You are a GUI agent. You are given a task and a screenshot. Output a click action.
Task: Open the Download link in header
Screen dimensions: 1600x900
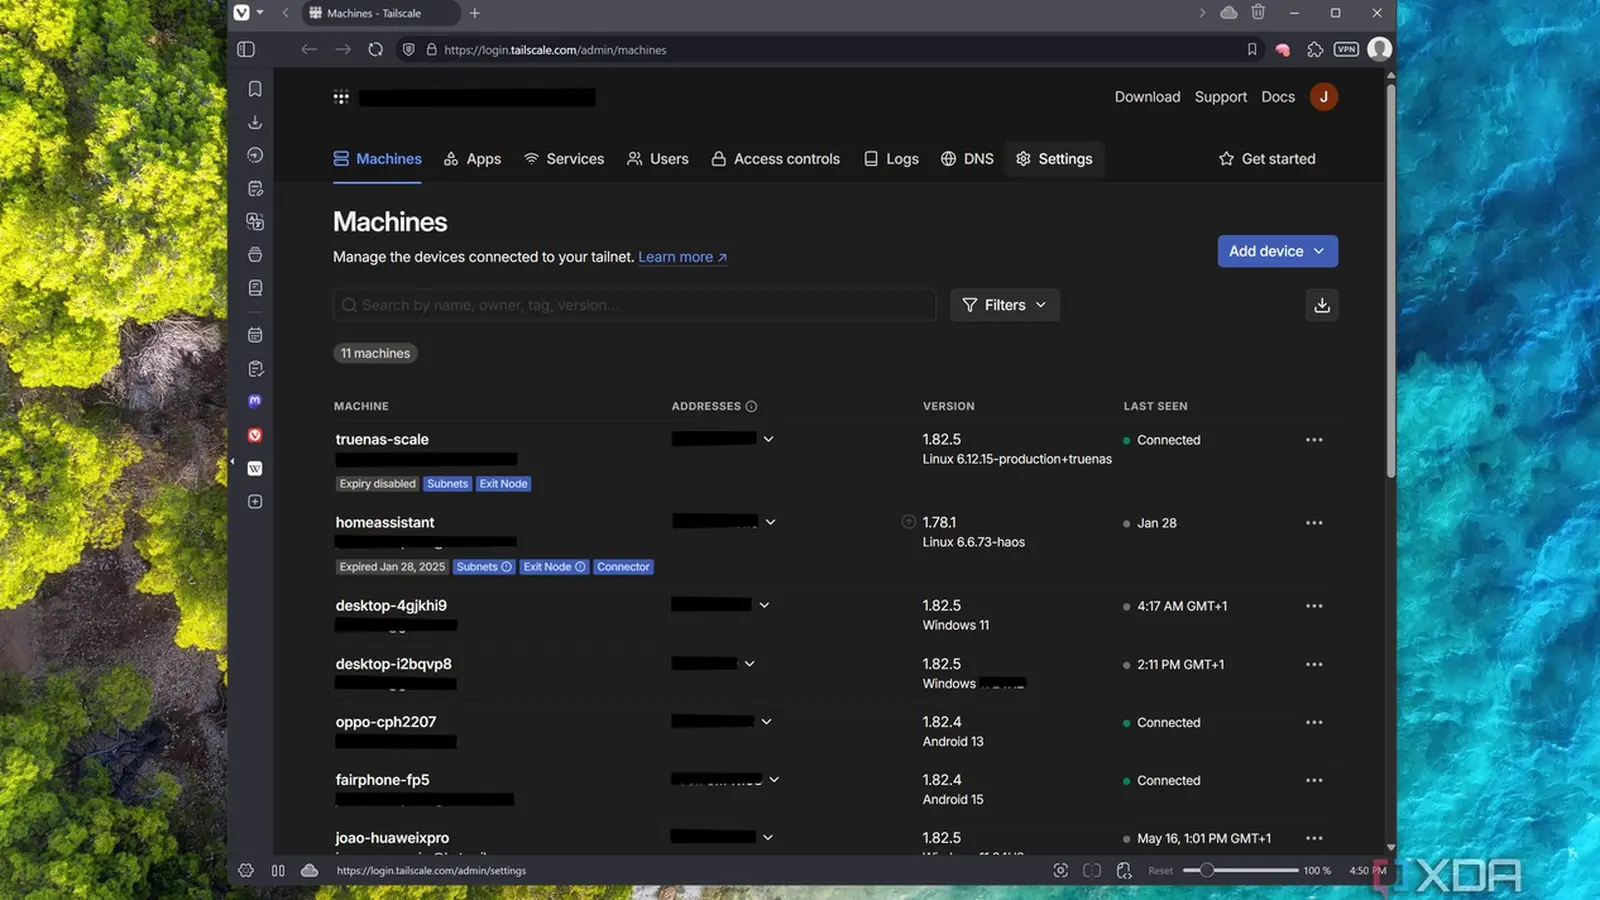tap(1147, 97)
